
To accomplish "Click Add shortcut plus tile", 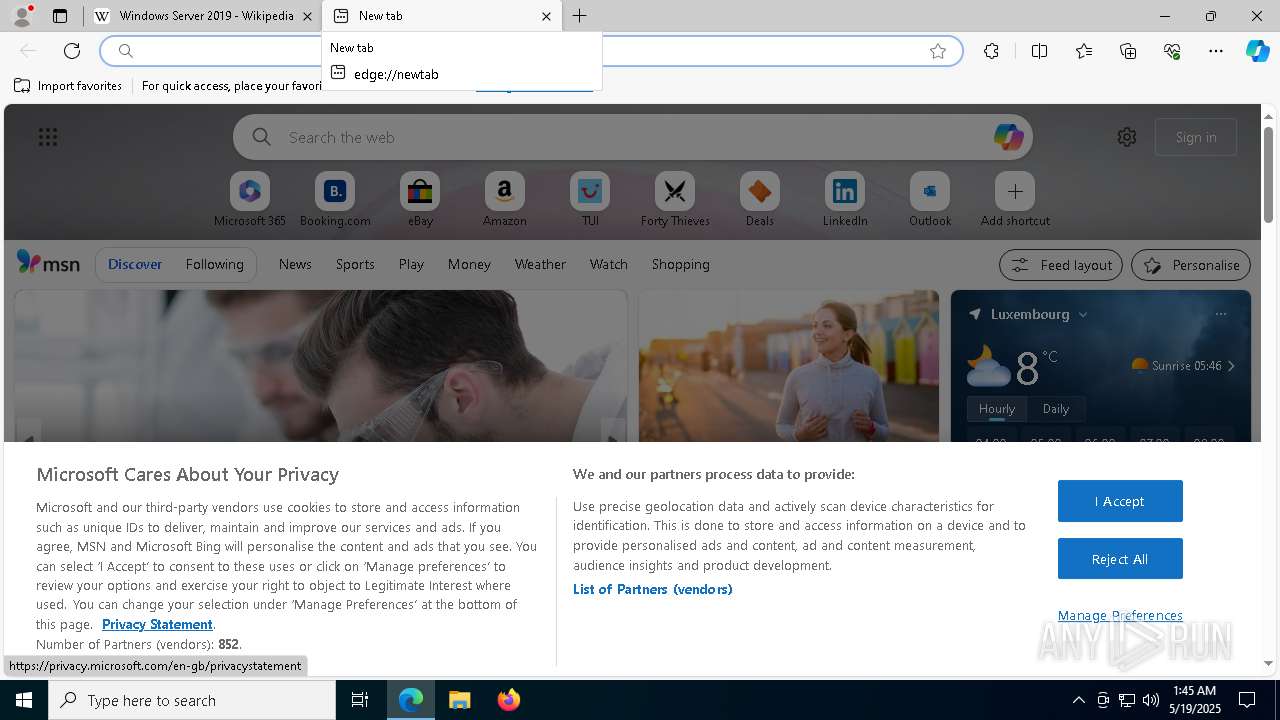I will click(1015, 200).
